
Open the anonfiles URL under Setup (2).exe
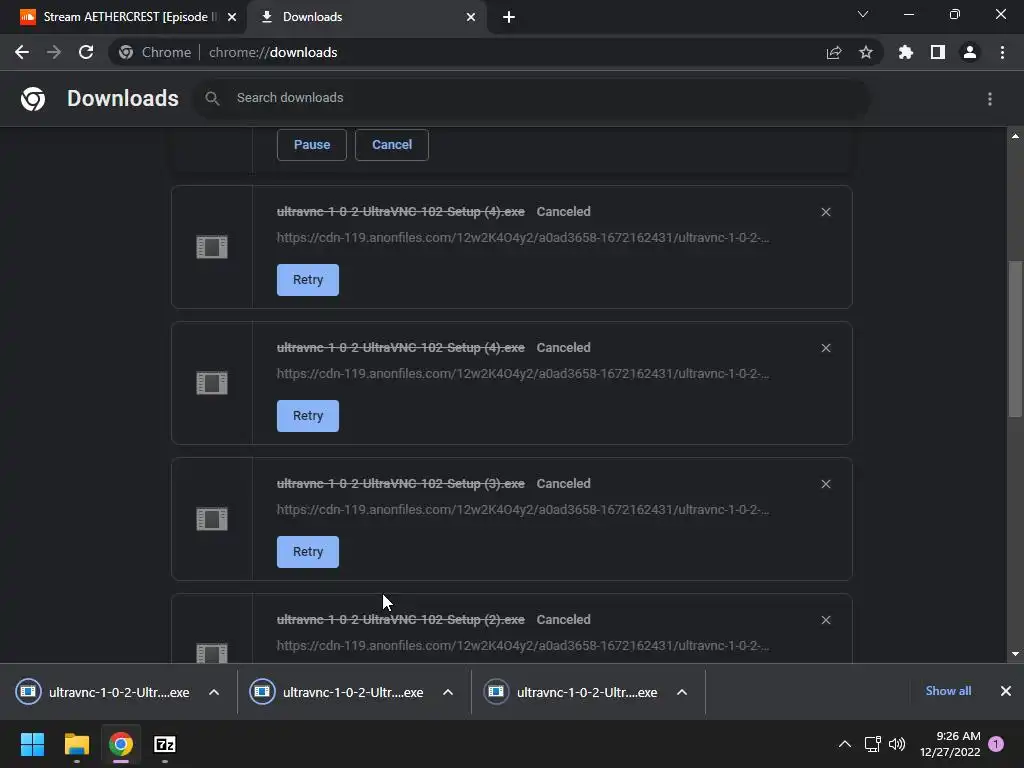click(523, 645)
